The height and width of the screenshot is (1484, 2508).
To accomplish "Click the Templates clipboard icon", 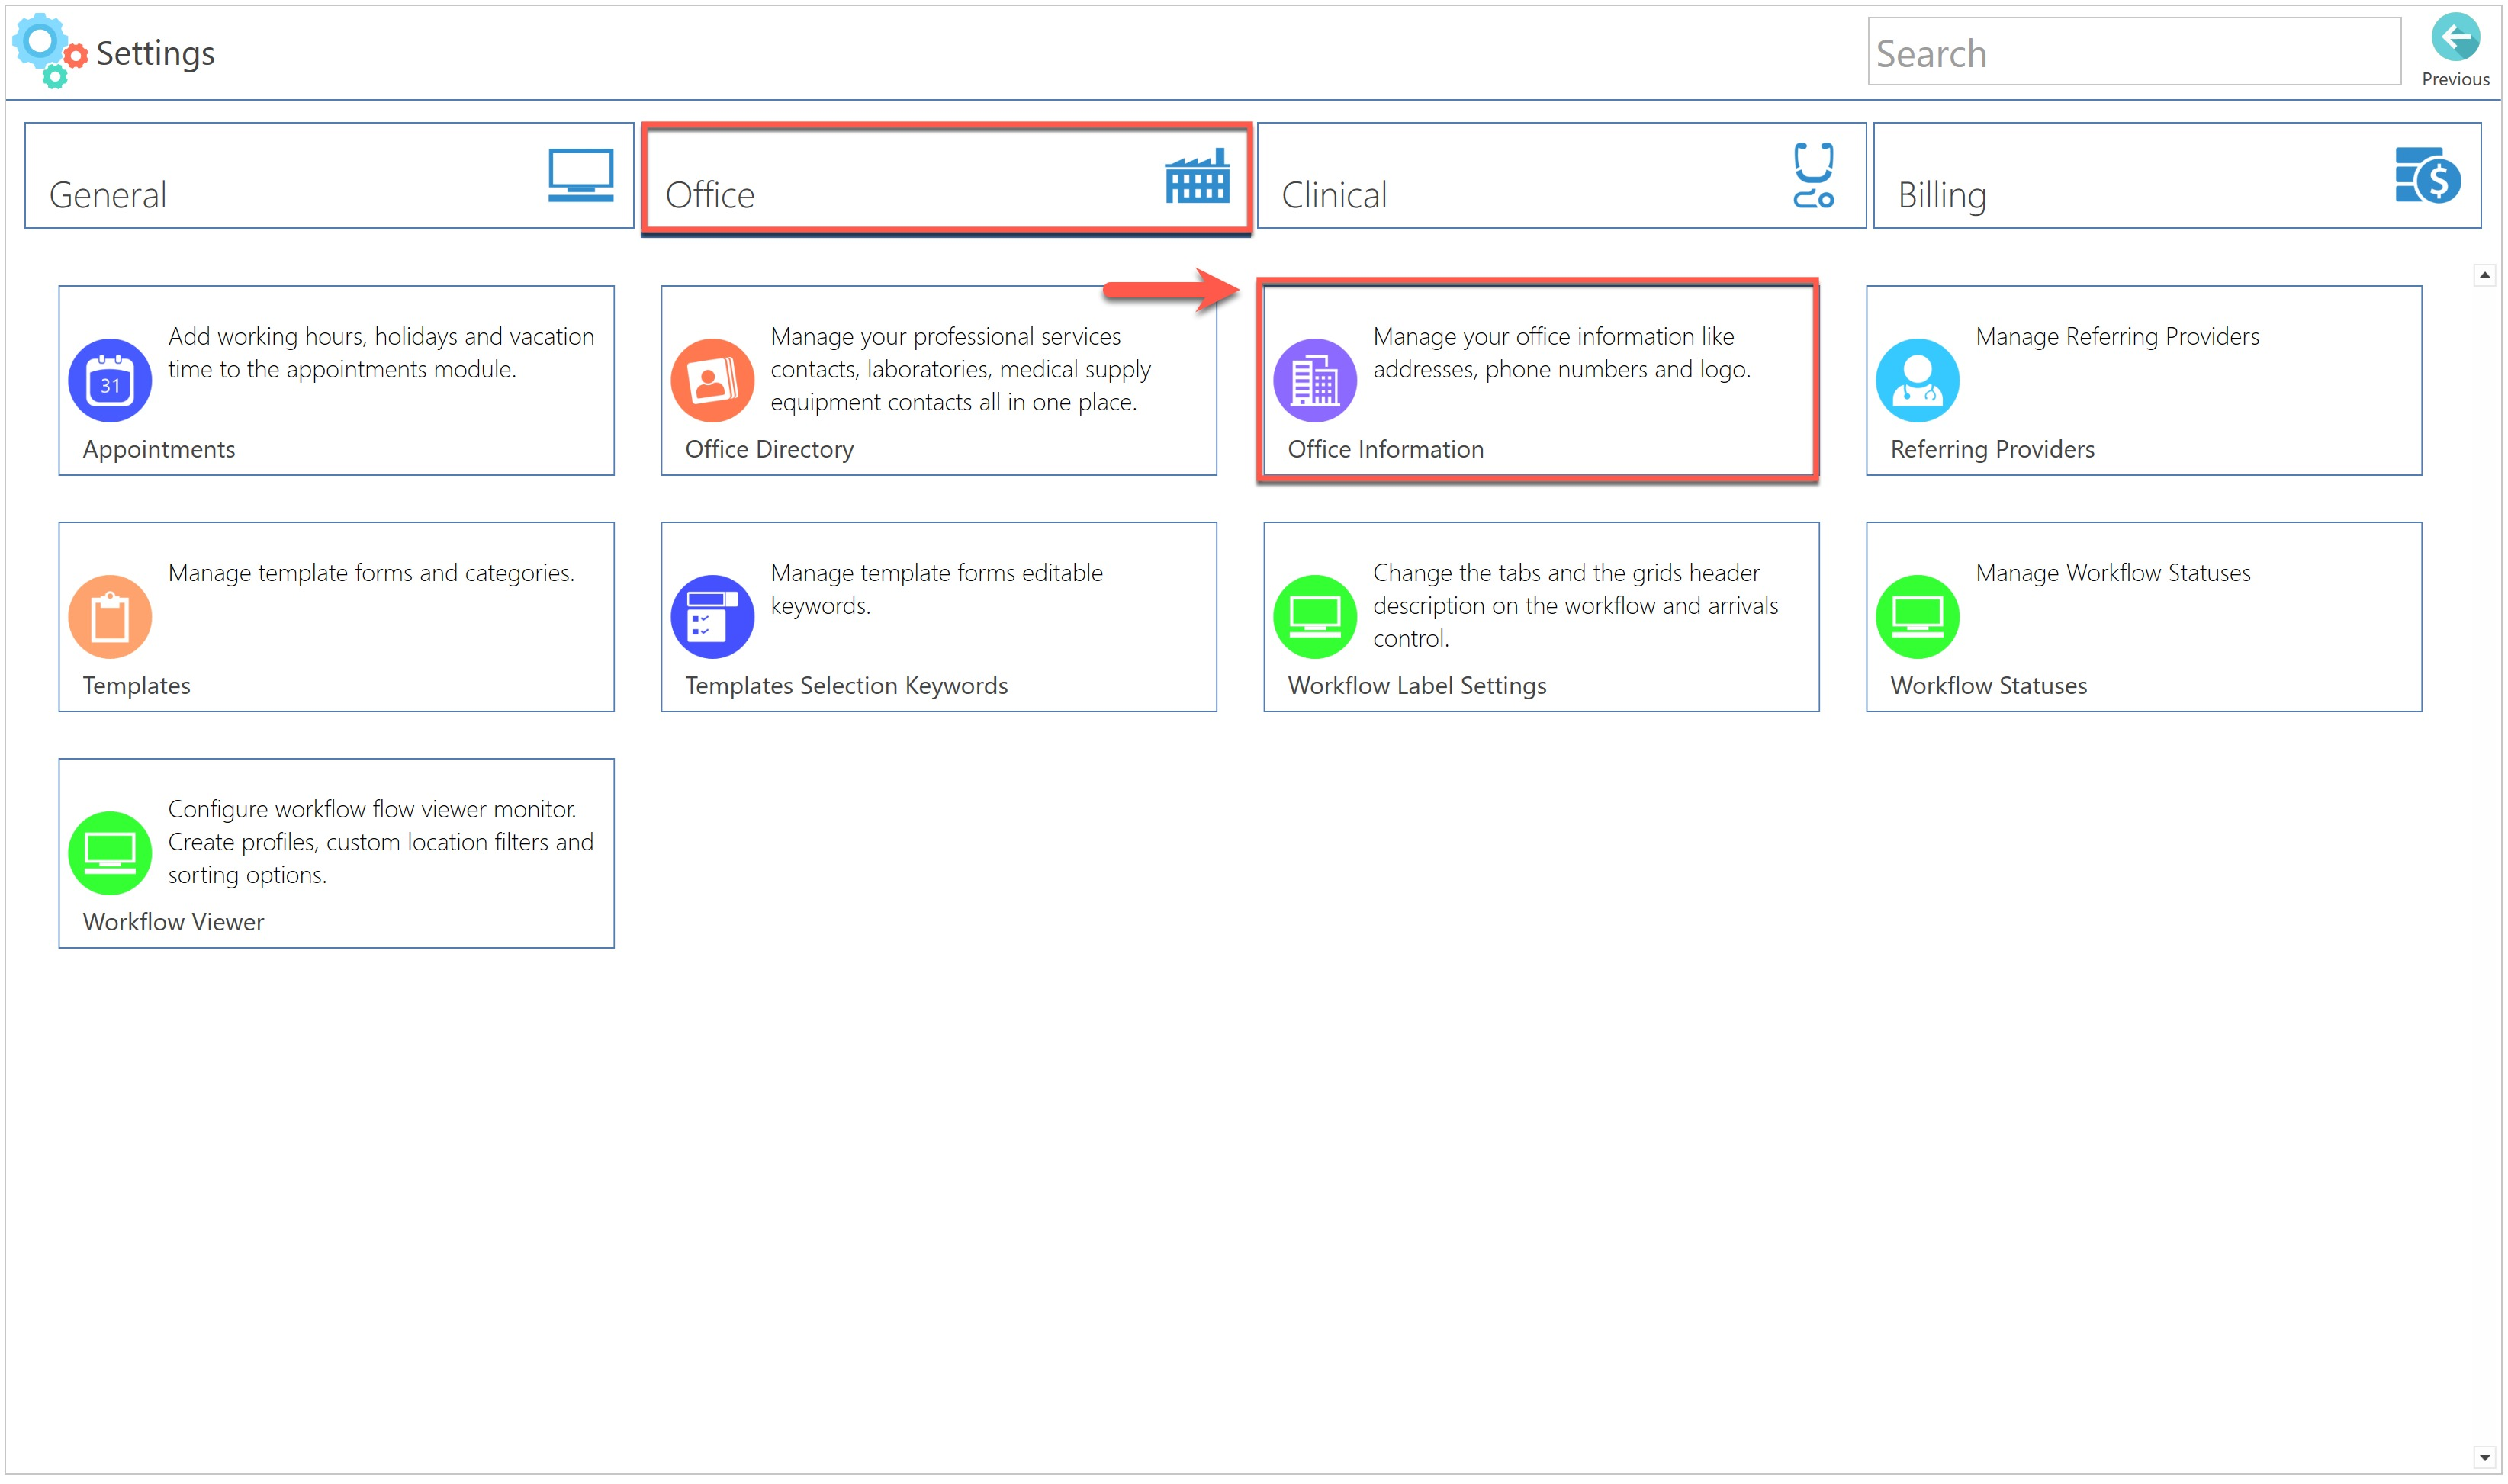I will tap(110, 617).
